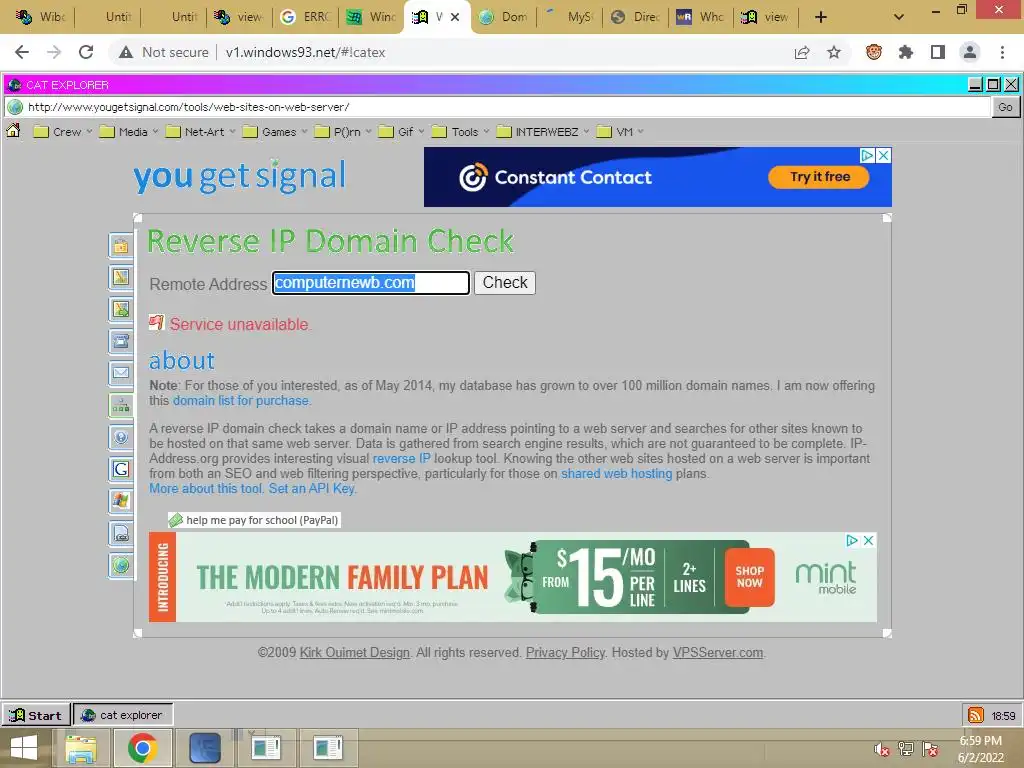Click Cat Explorer URL address field
This screenshot has height=768, width=1024.
pos(499,106)
